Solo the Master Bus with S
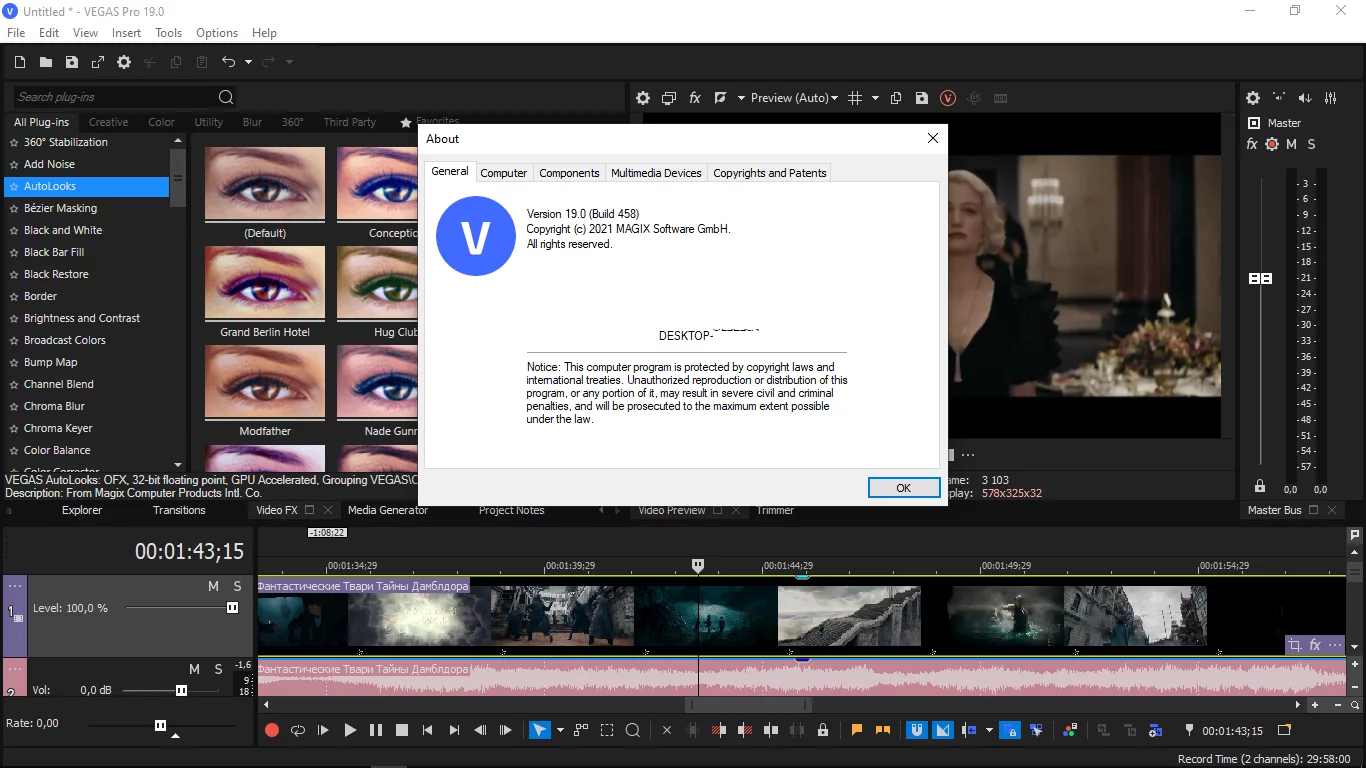The image size is (1366, 768). coord(1311,144)
